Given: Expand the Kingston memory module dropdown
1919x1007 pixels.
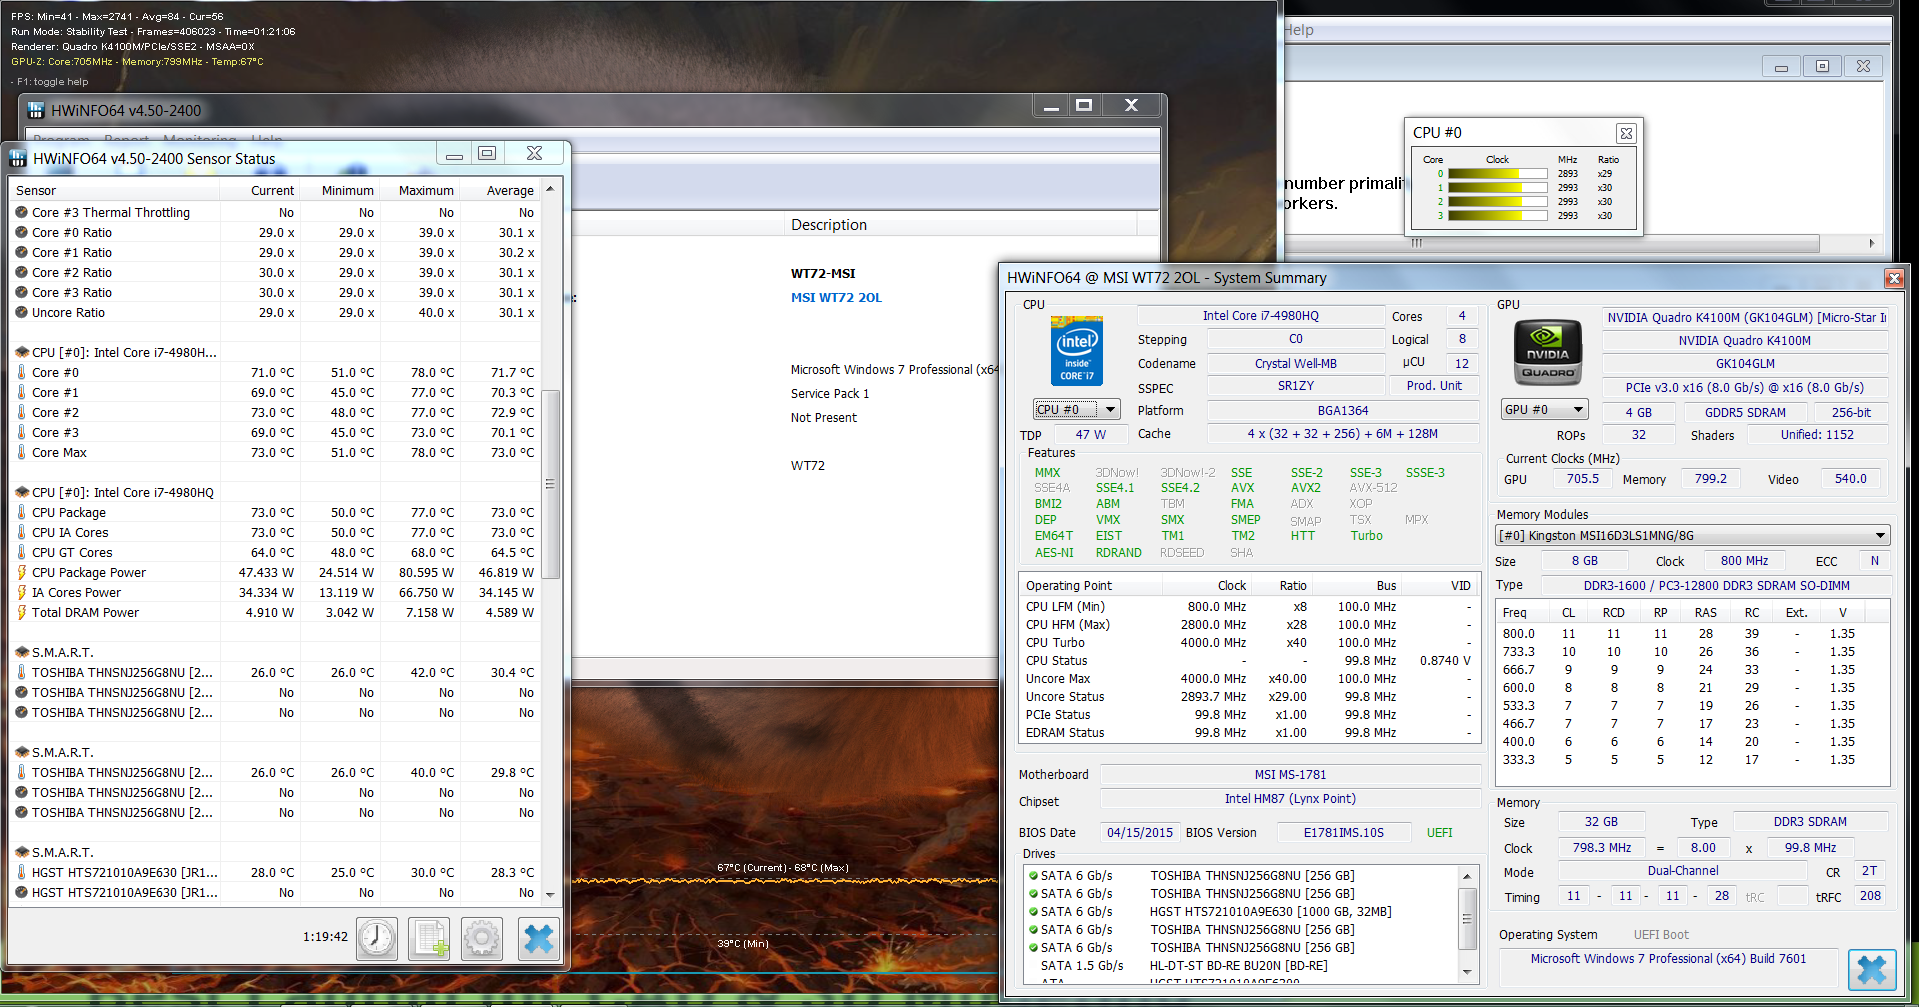Looking at the screenshot, I should 1692,535.
